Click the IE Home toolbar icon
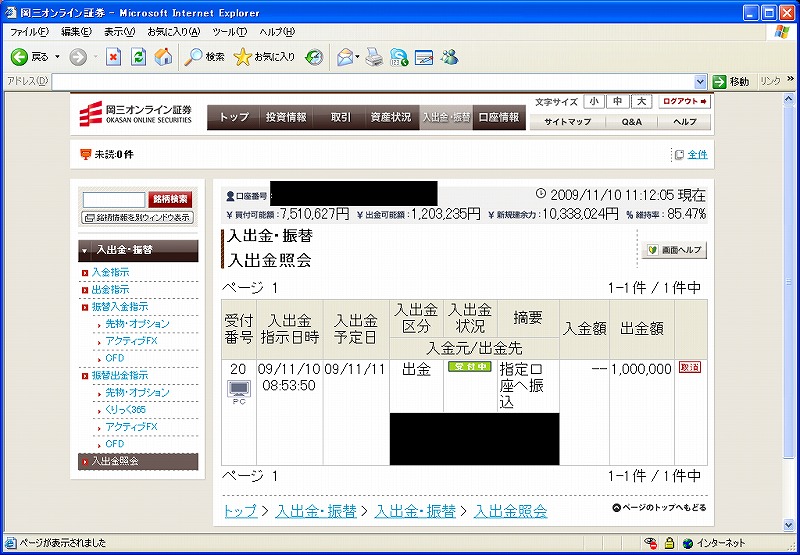 tap(160, 57)
